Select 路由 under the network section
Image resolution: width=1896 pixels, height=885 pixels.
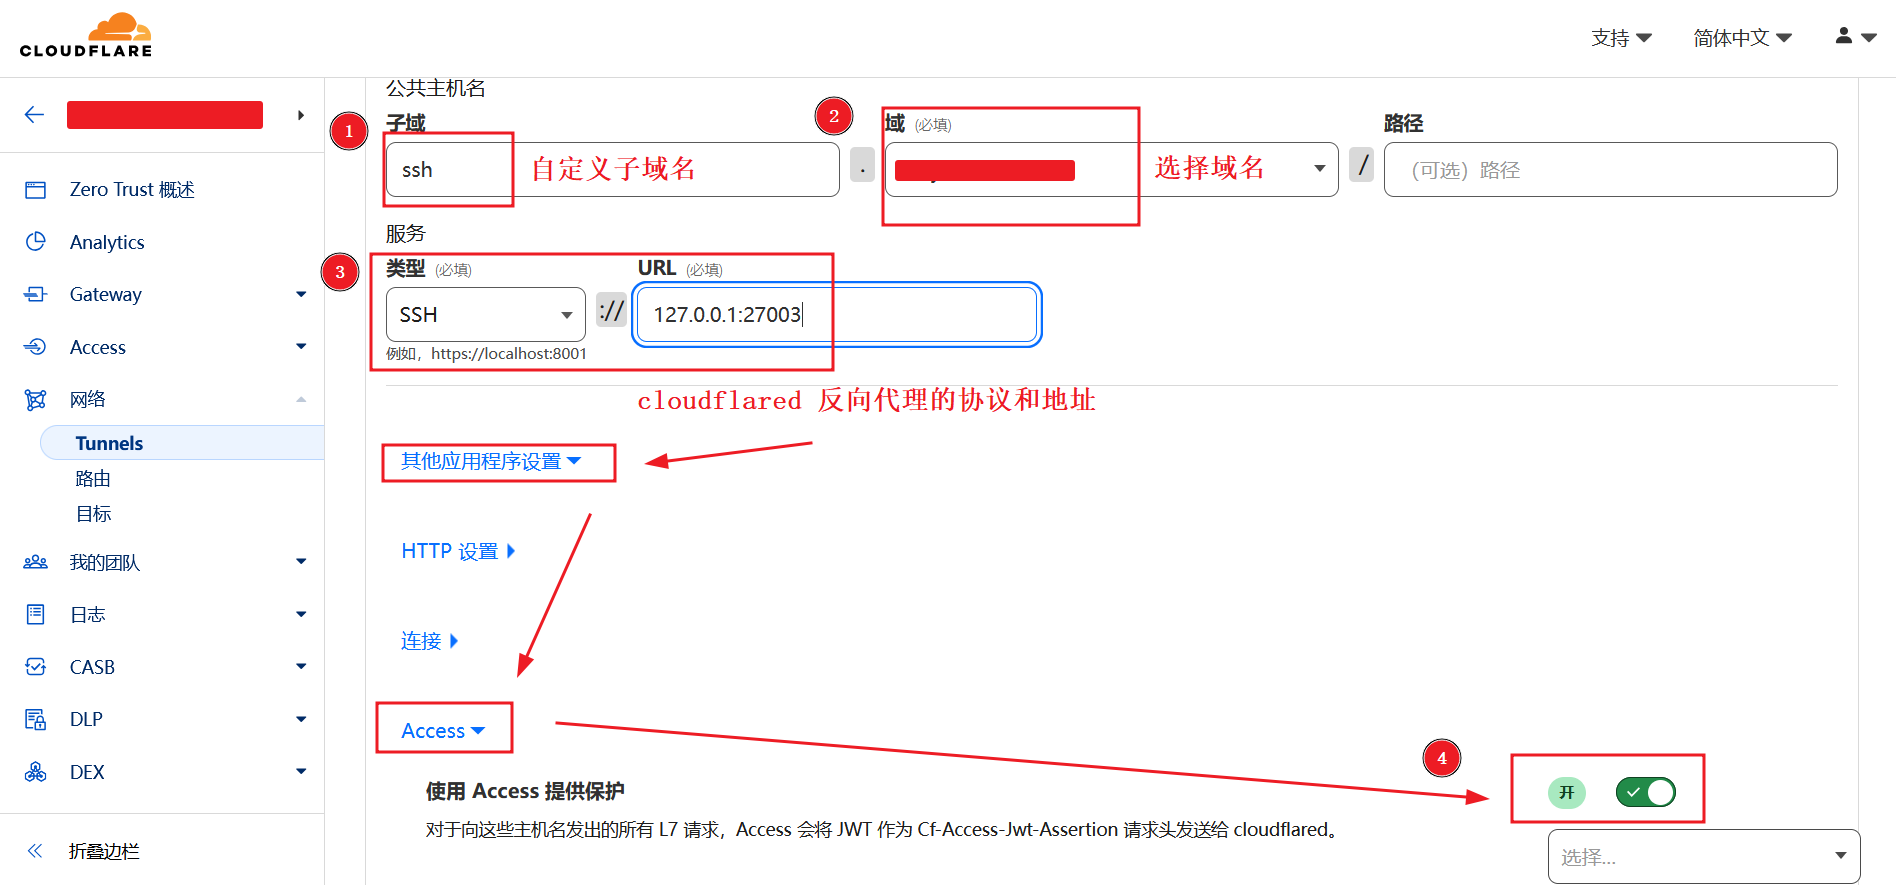[93, 479]
